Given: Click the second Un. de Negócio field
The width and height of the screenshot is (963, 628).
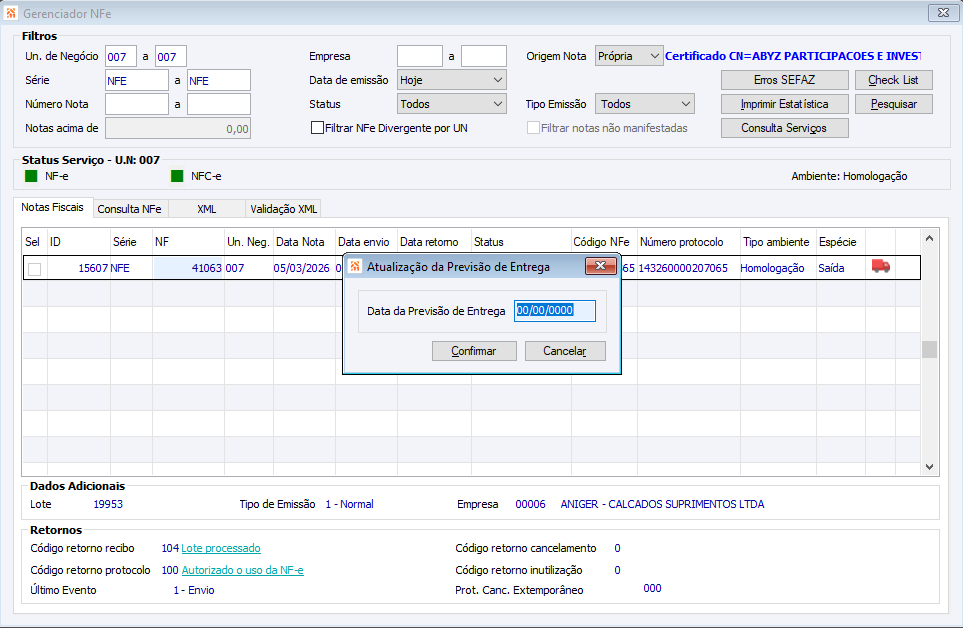Looking at the screenshot, I should (170, 56).
